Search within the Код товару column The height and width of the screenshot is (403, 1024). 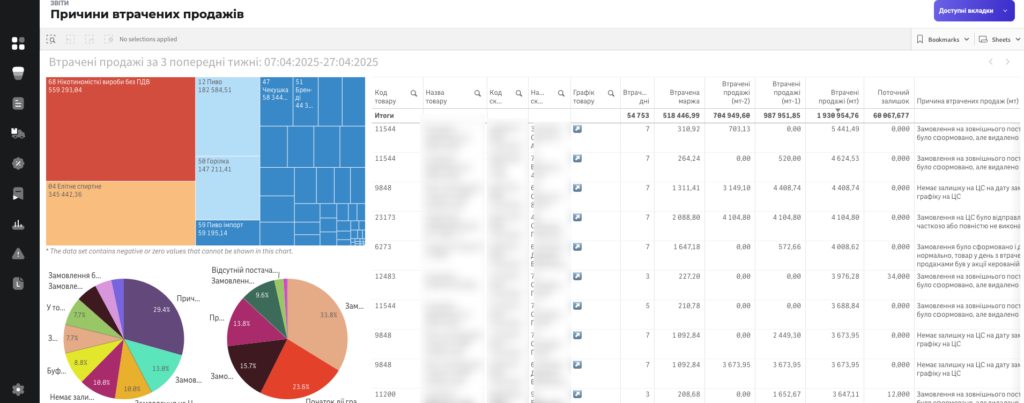[x=414, y=92]
